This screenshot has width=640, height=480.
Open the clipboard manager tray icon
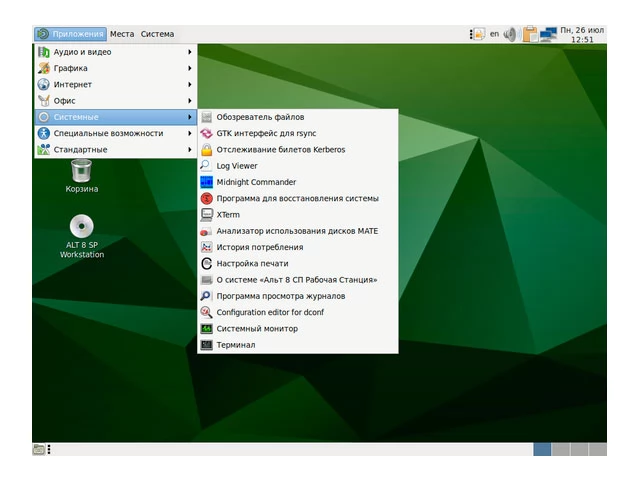tap(530, 34)
